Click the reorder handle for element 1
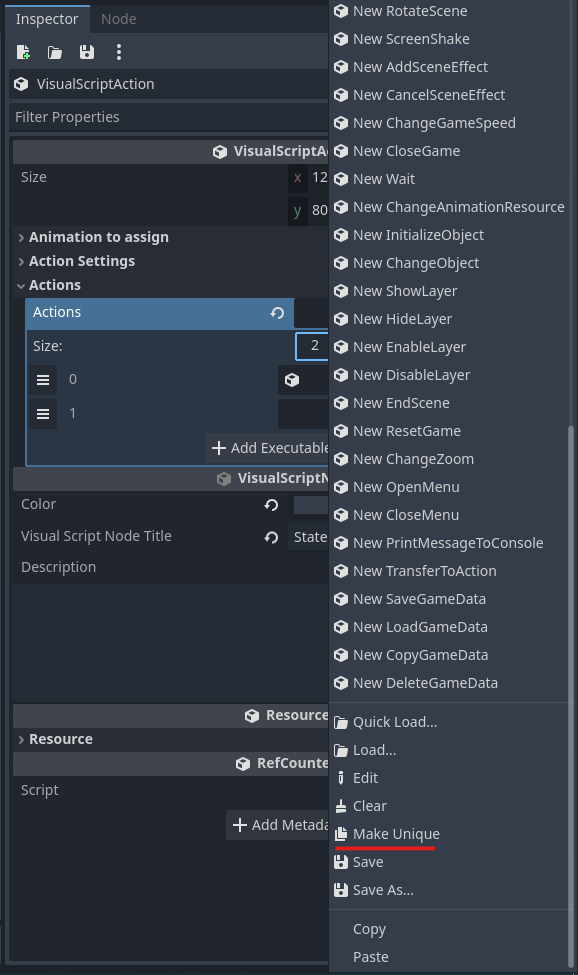 pyautogui.click(x=43, y=414)
